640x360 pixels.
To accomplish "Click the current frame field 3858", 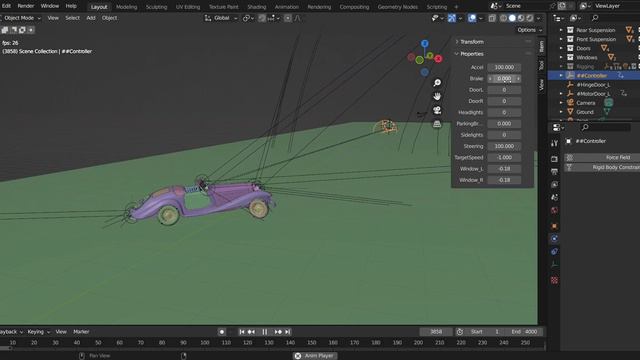I will point(436,332).
